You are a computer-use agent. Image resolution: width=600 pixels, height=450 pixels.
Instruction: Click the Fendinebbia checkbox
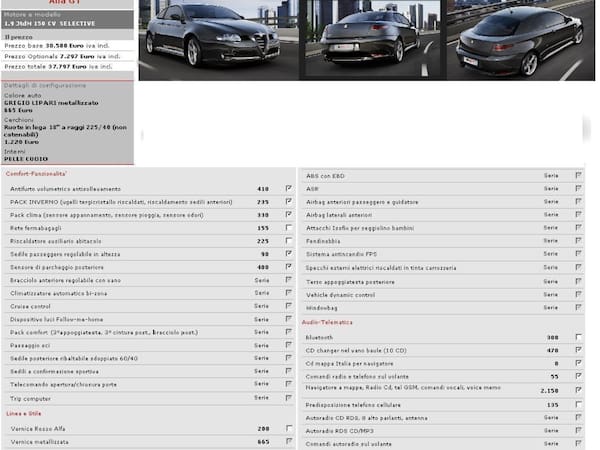(579, 241)
